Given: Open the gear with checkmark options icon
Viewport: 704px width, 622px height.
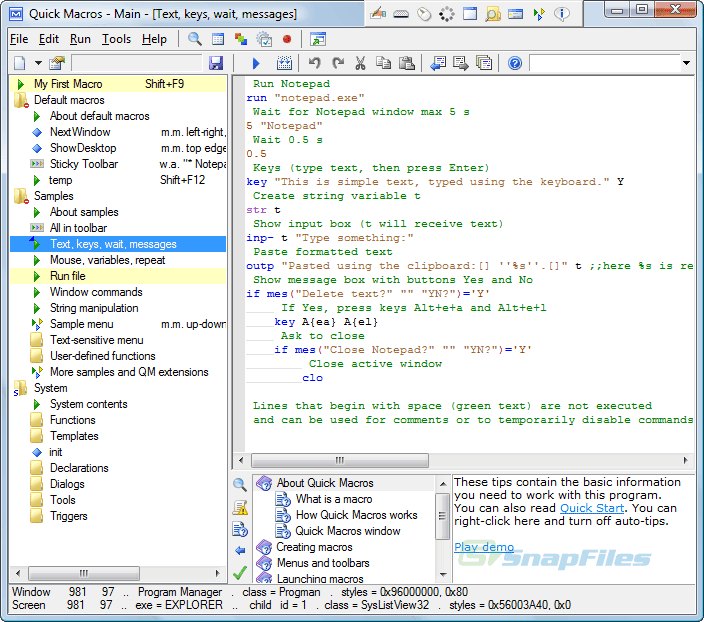Looking at the screenshot, I should click(264, 40).
